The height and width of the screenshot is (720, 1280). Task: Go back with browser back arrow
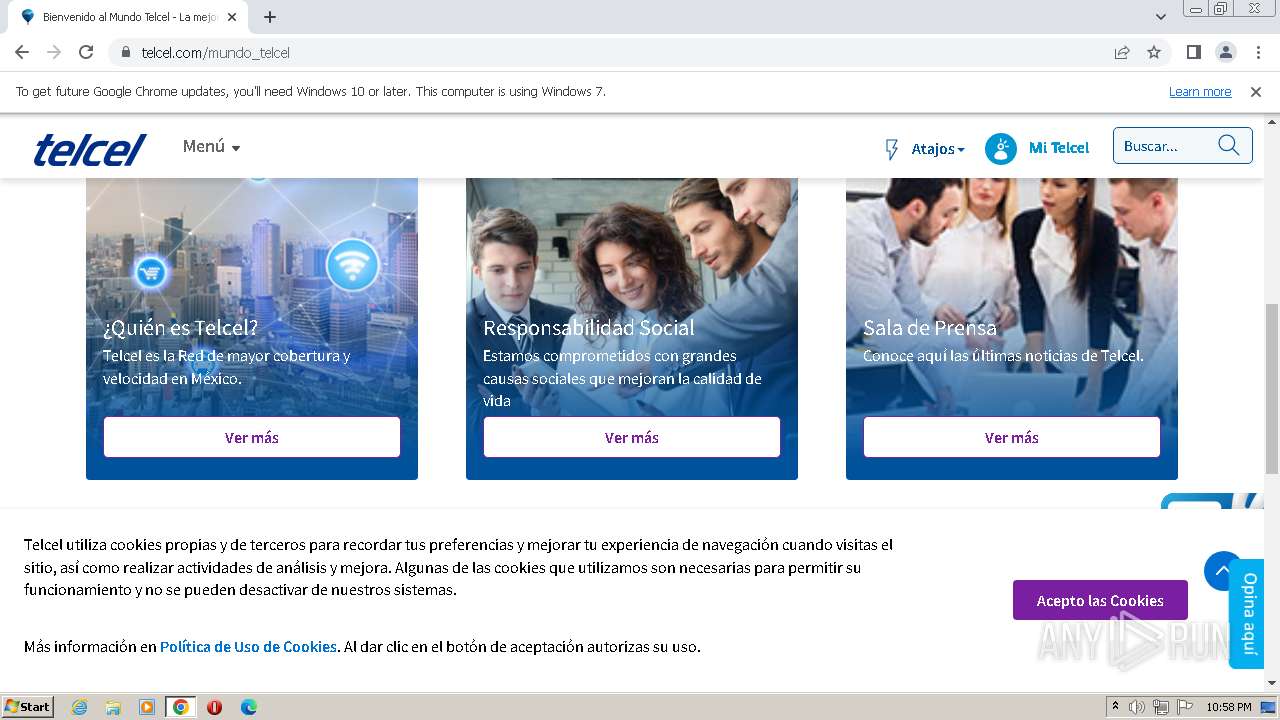(x=22, y=52)
